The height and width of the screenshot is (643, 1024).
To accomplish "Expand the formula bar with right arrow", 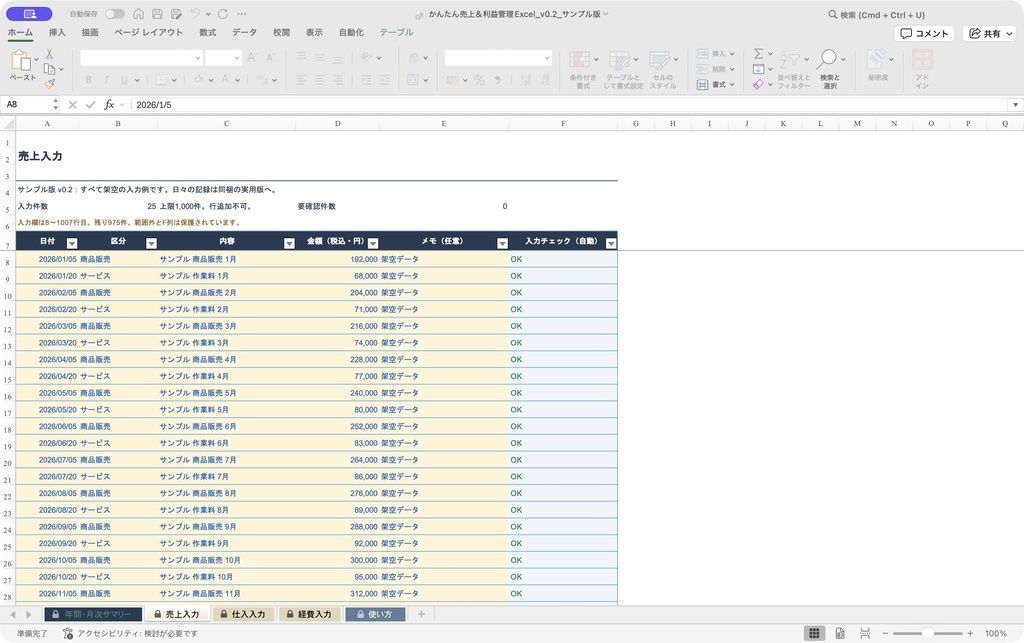I will (x=1015, y=104).
